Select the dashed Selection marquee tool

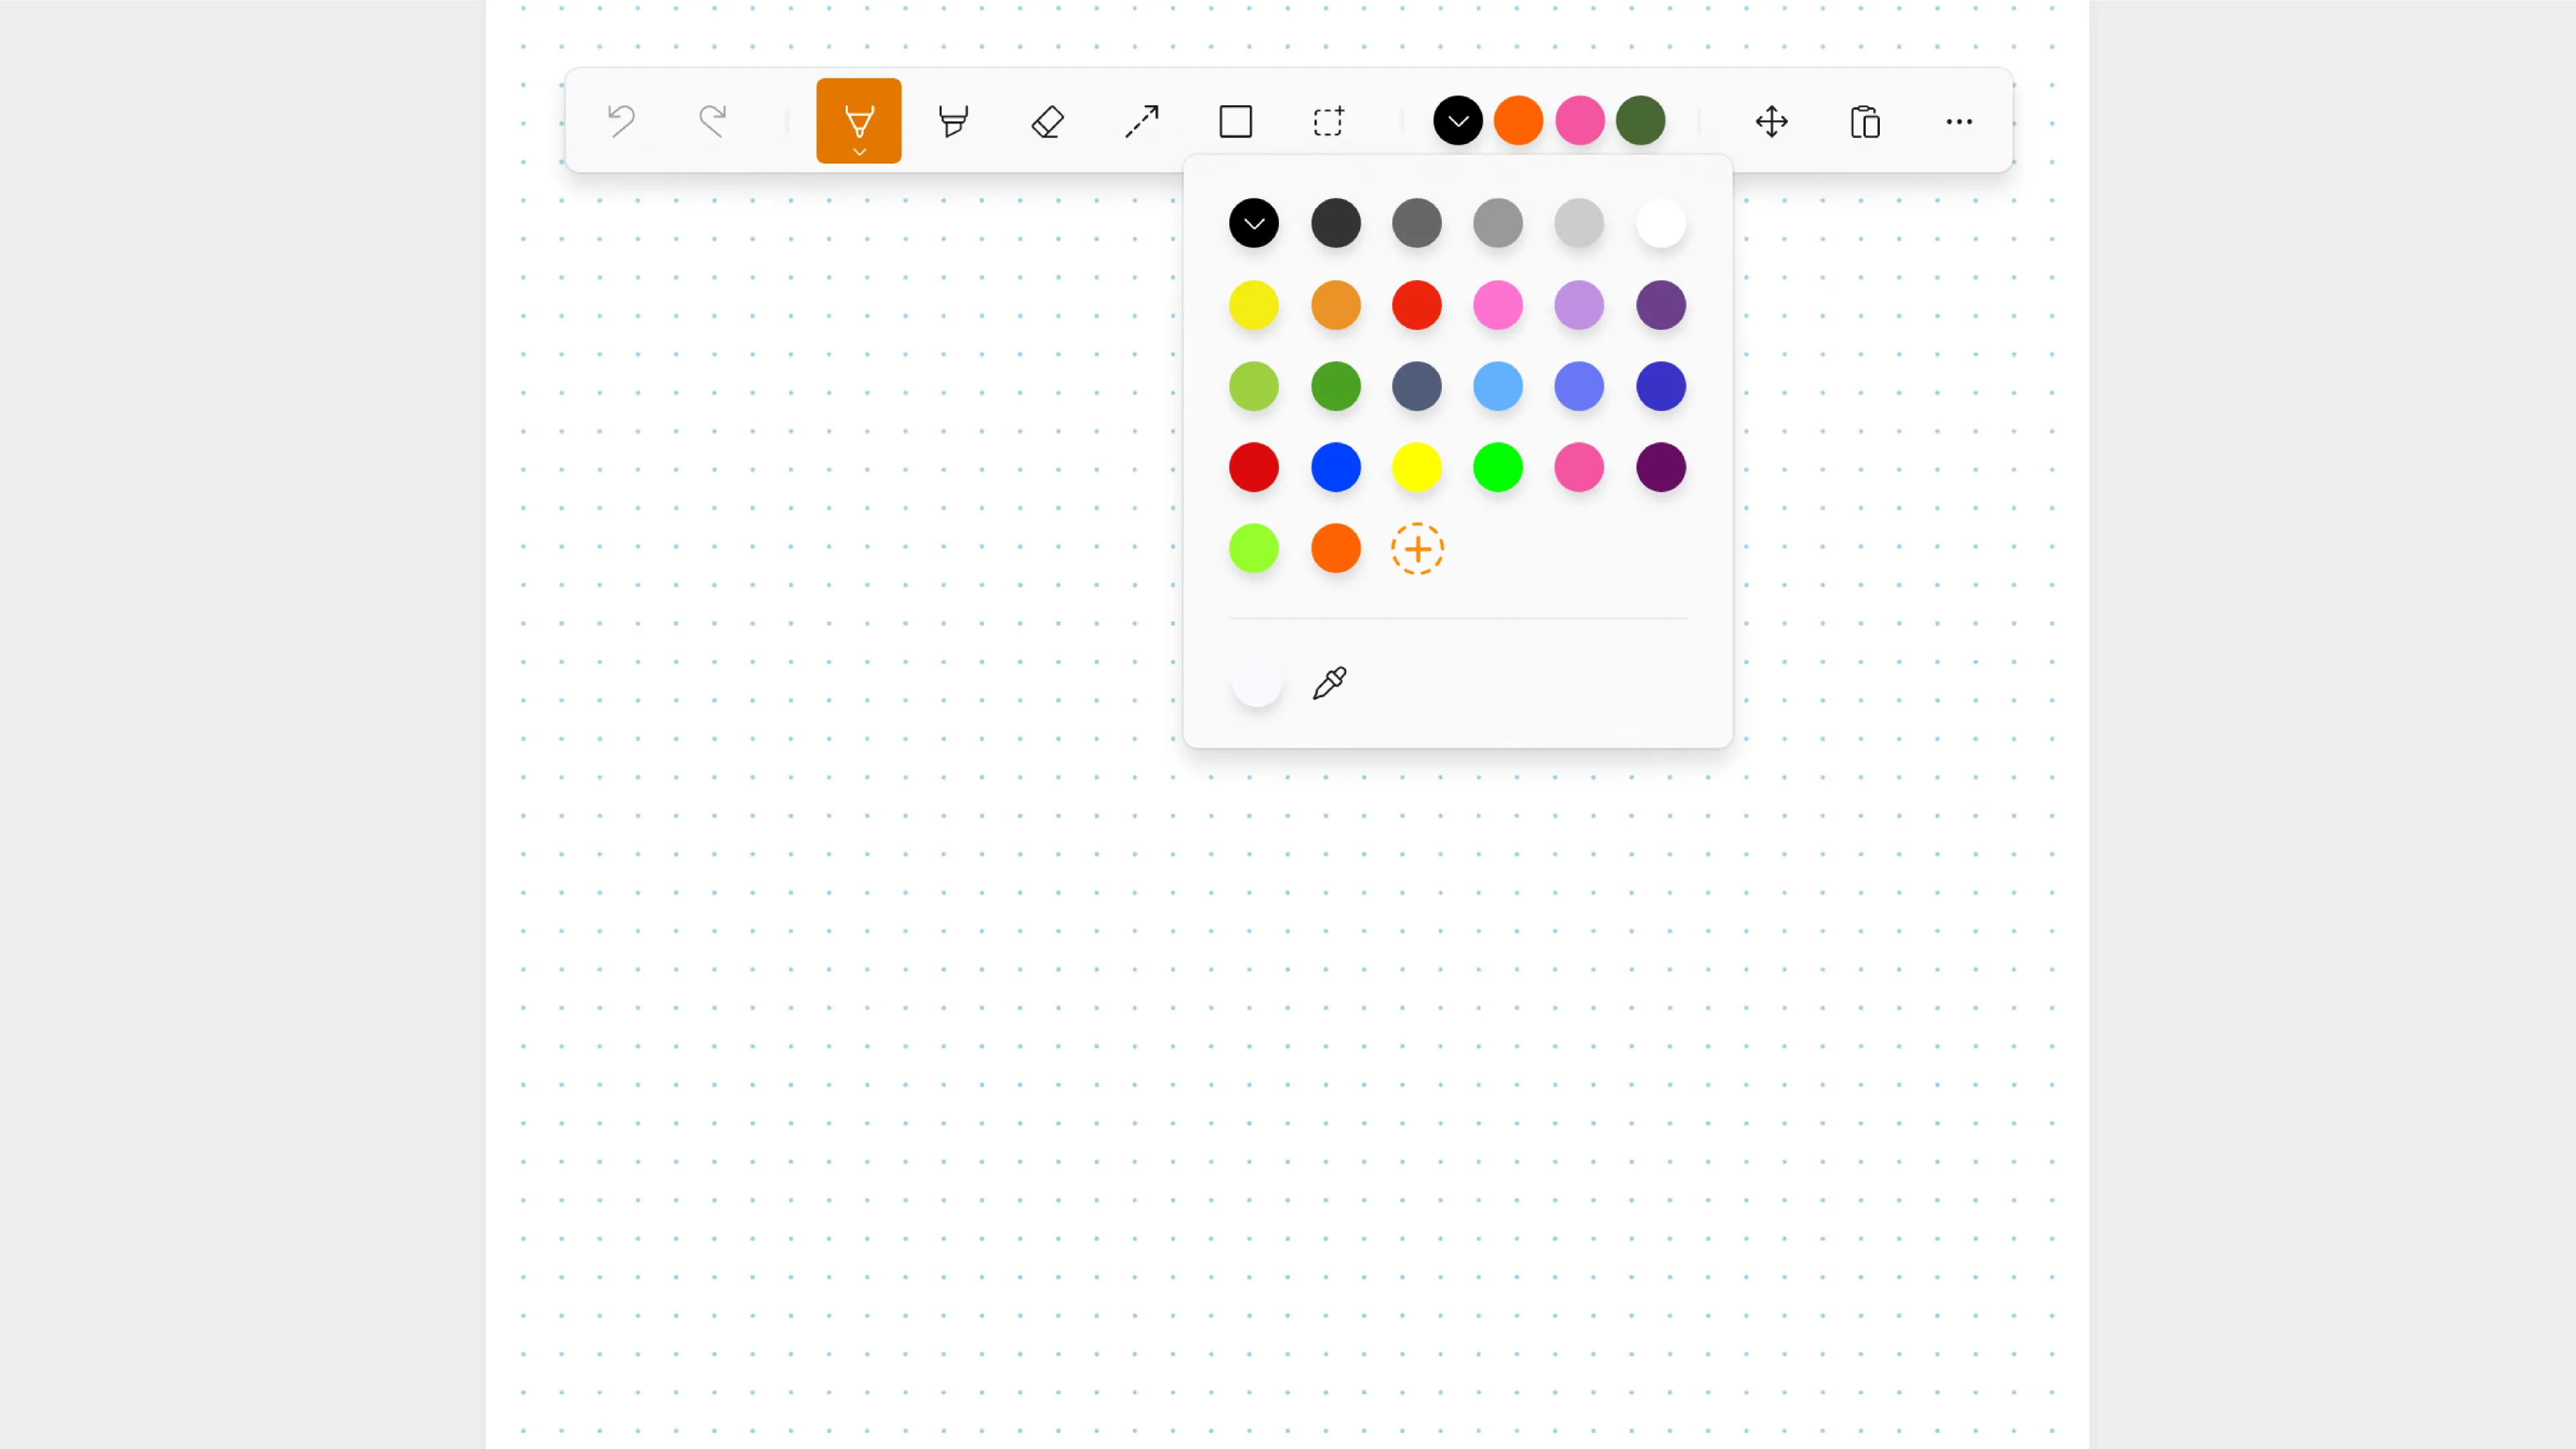1329,122
